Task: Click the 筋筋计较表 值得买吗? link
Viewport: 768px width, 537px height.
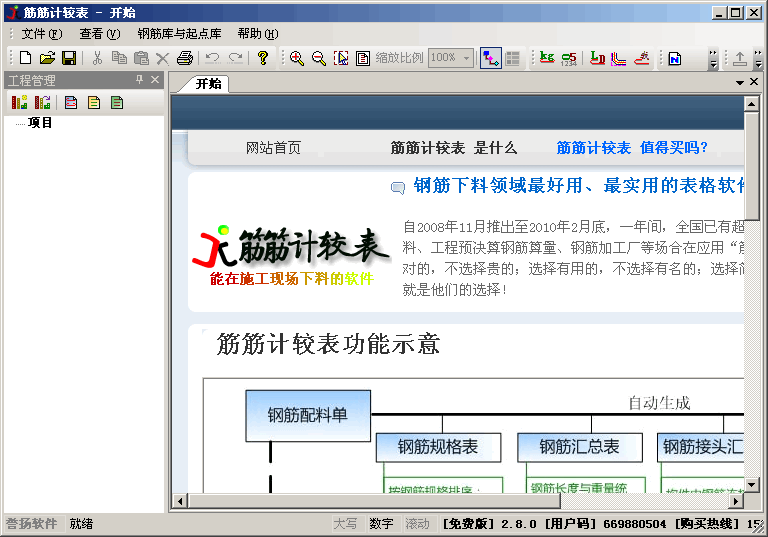Action: click(x=632, y=147)
